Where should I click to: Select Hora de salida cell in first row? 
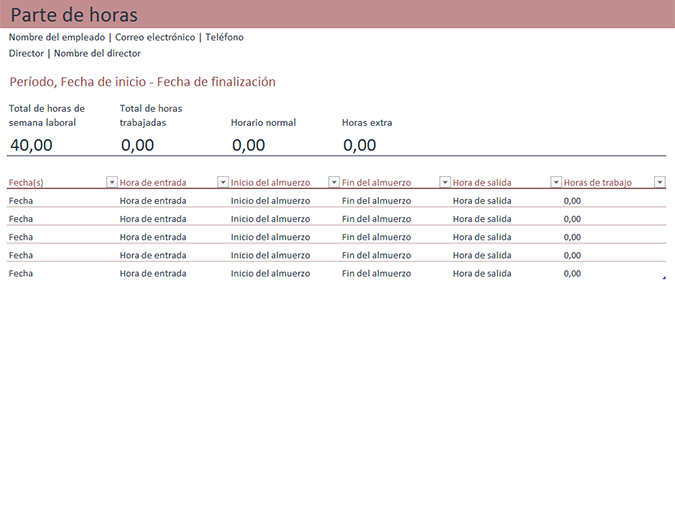click(x=482, y=201)
